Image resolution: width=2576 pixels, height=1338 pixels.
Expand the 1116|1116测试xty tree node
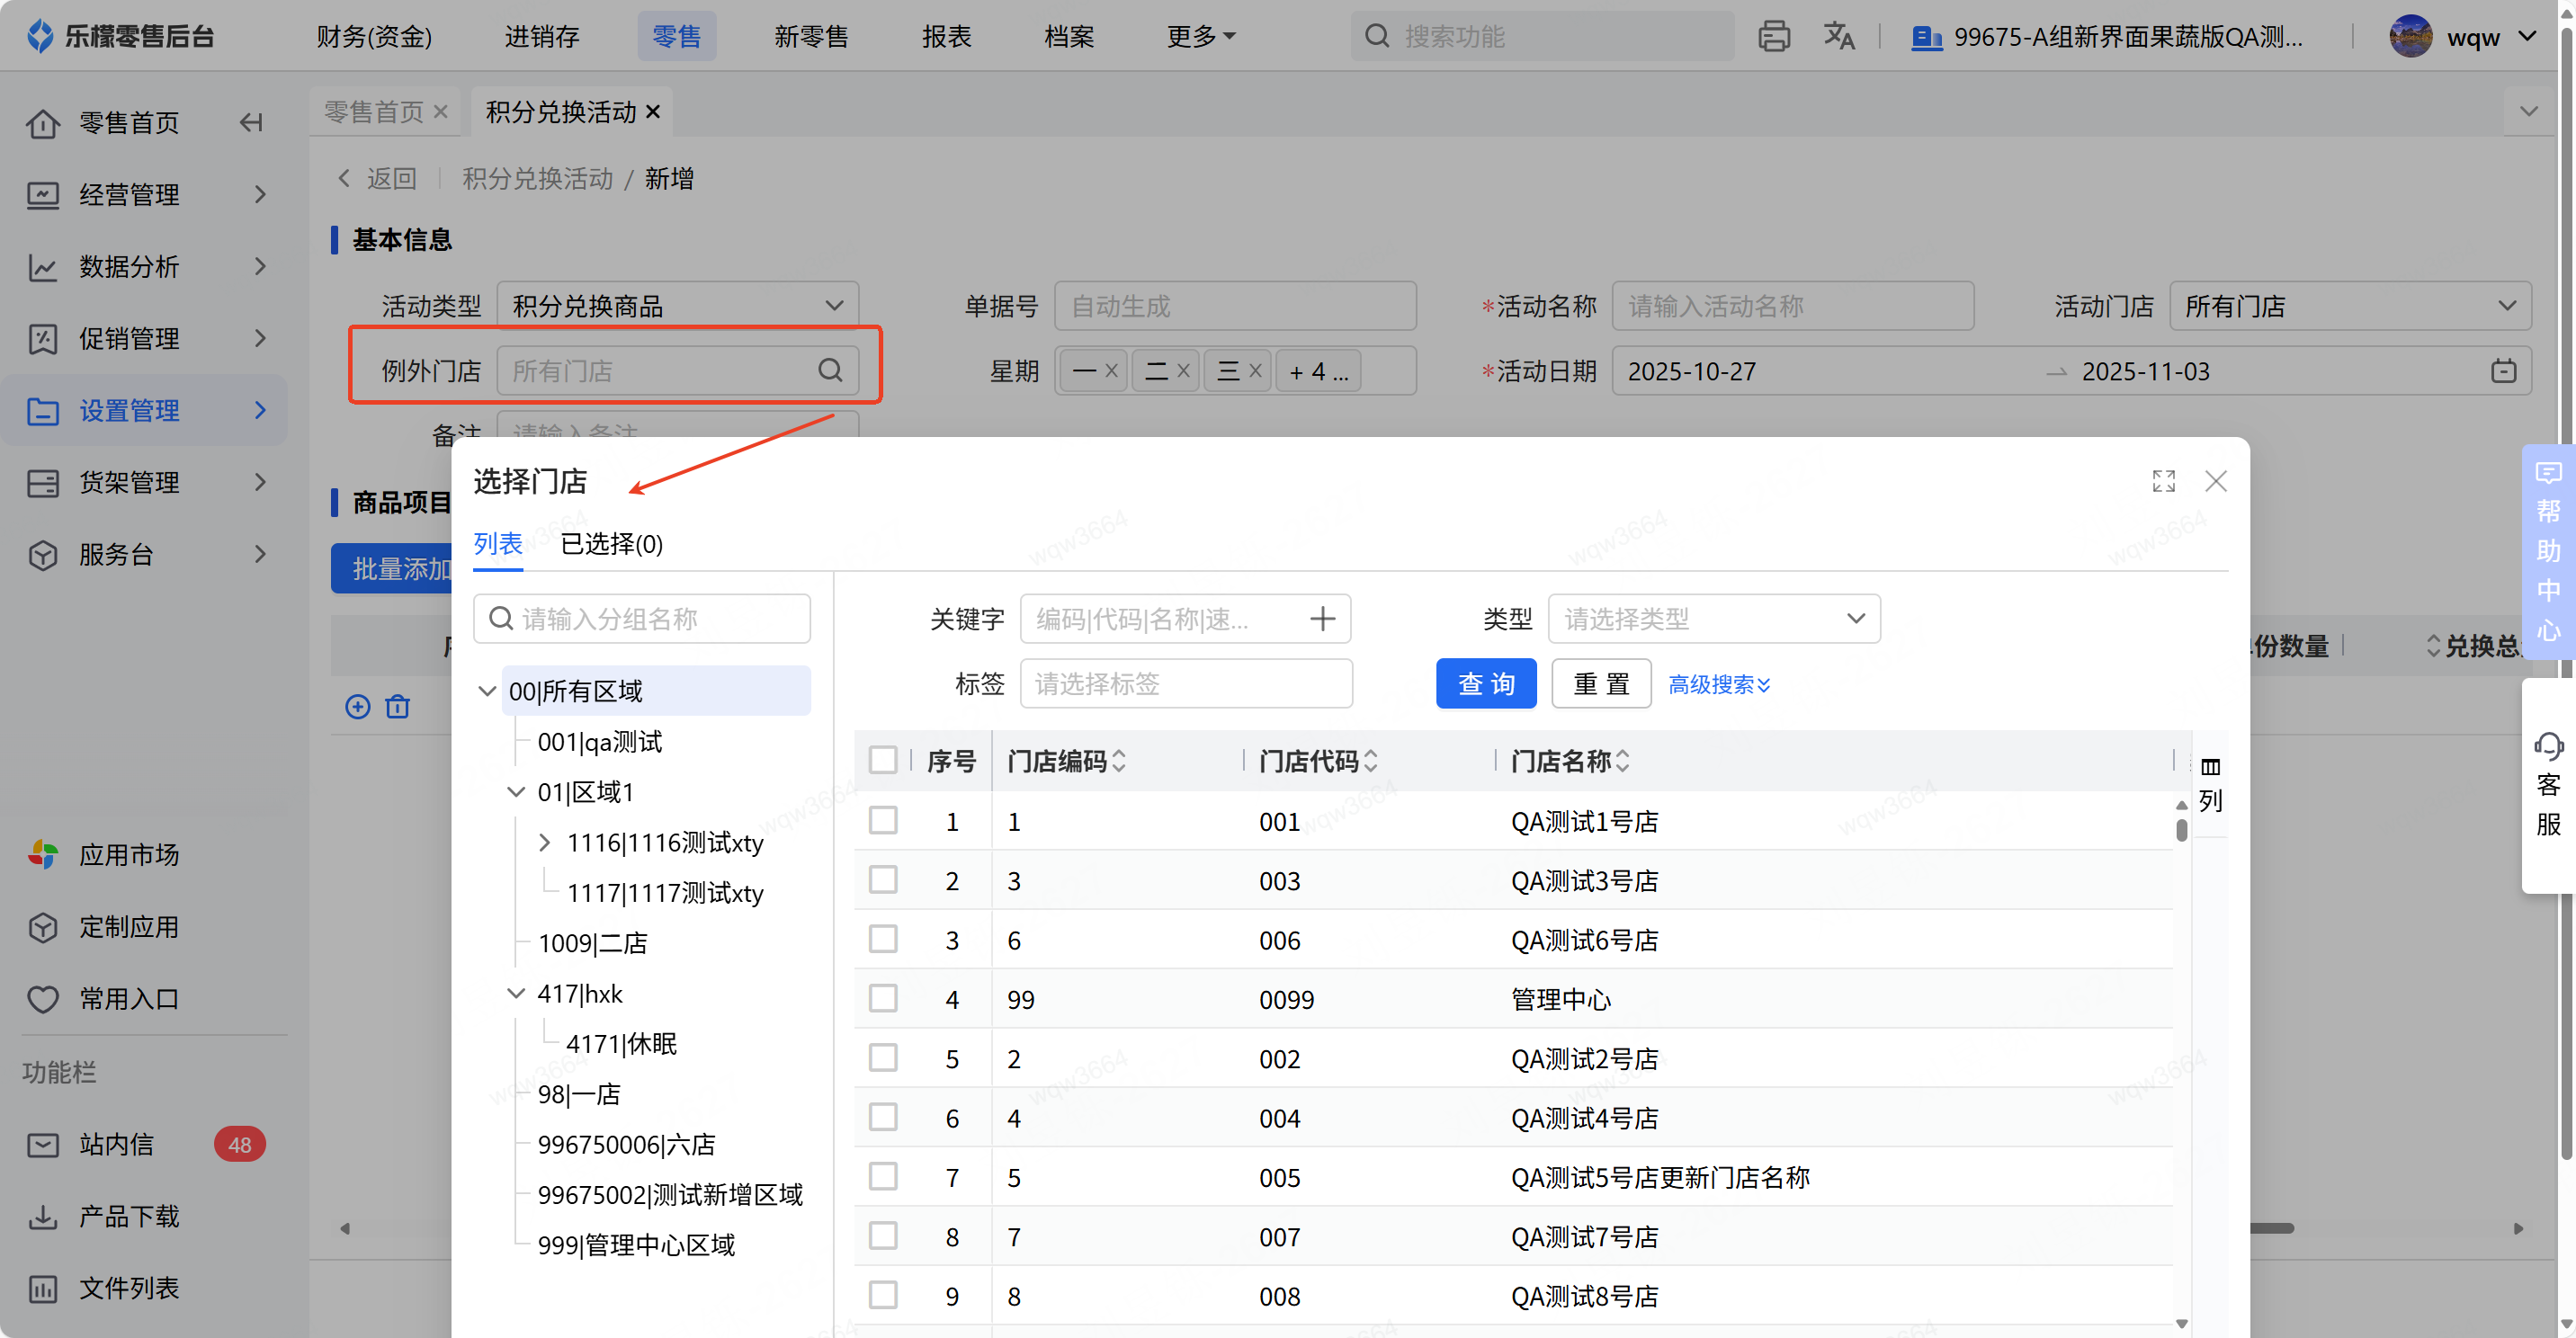point(545,842)
